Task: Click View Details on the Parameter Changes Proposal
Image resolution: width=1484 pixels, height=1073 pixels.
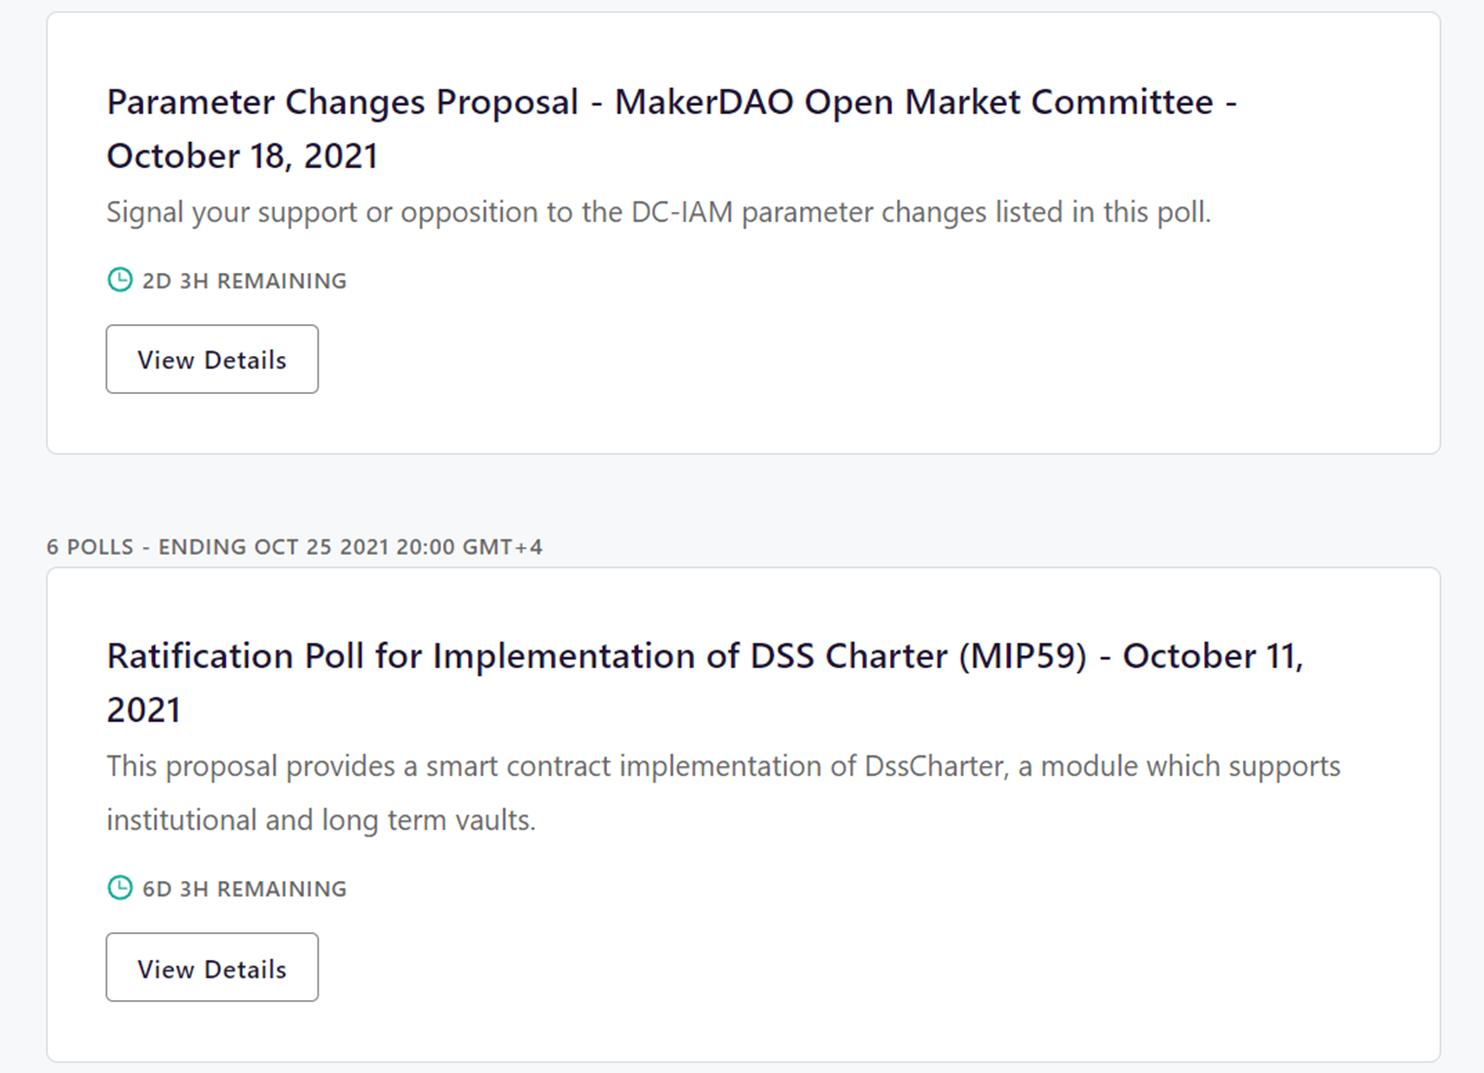Action: (211, 359)
